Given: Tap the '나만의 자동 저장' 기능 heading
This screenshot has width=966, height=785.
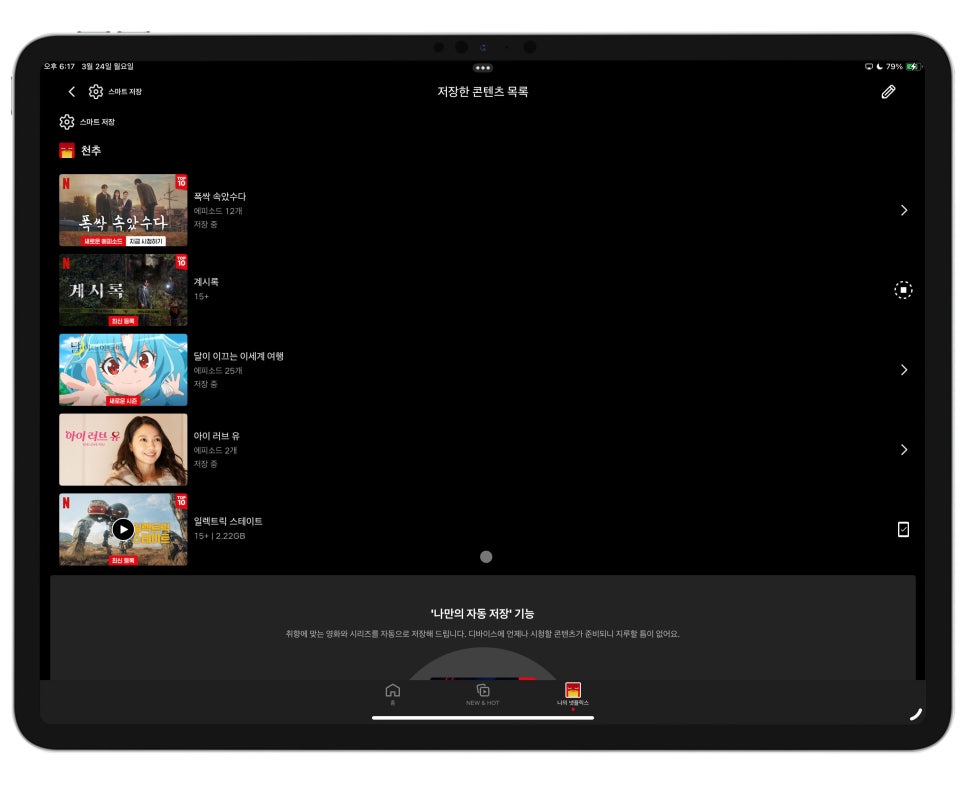Looking at the screenshot, I should (482, 614).
